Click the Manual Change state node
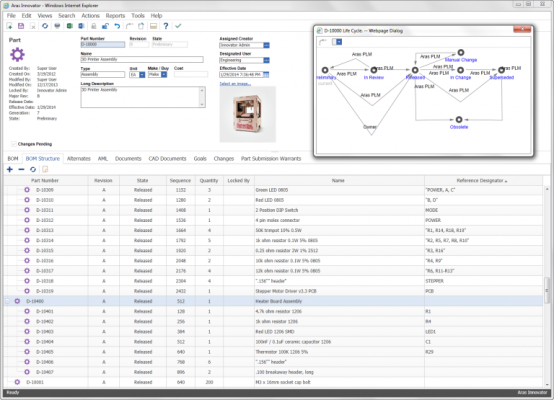554x400 pixels. [461, 53]
